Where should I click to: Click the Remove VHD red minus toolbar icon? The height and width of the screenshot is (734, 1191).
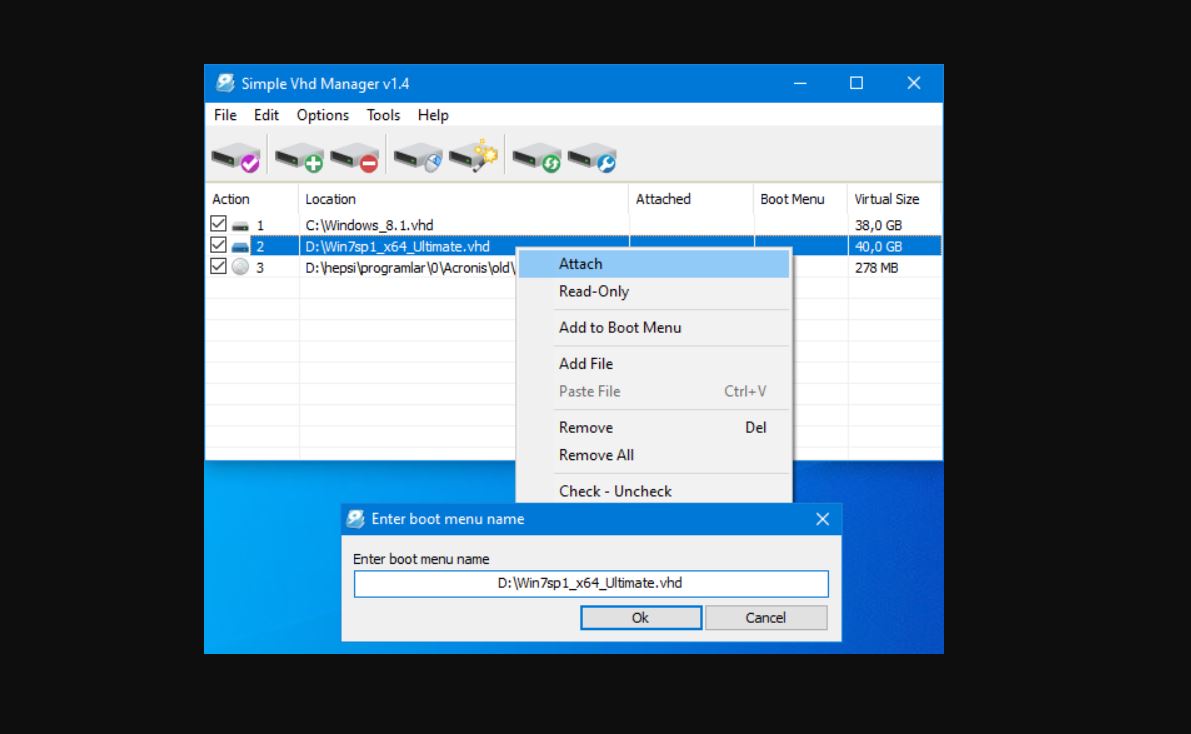pos(352,157)
